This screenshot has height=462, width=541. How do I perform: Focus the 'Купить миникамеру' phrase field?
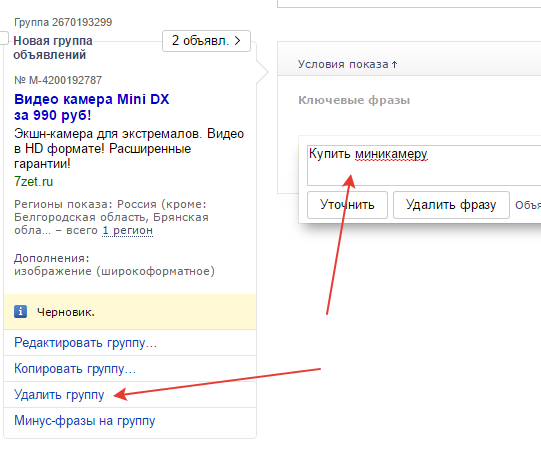[424, 166]
